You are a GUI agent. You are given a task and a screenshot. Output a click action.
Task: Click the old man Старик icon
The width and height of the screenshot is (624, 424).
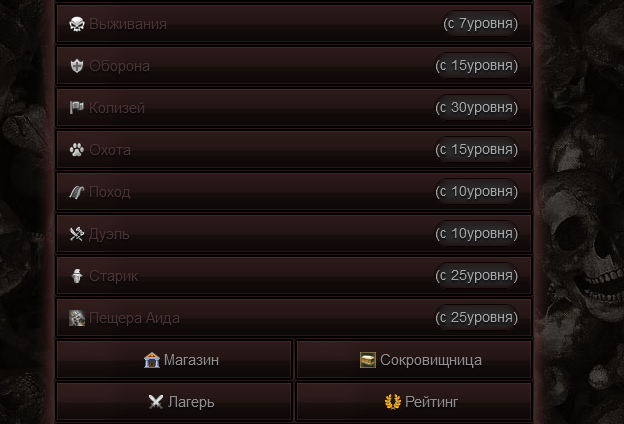77,276
